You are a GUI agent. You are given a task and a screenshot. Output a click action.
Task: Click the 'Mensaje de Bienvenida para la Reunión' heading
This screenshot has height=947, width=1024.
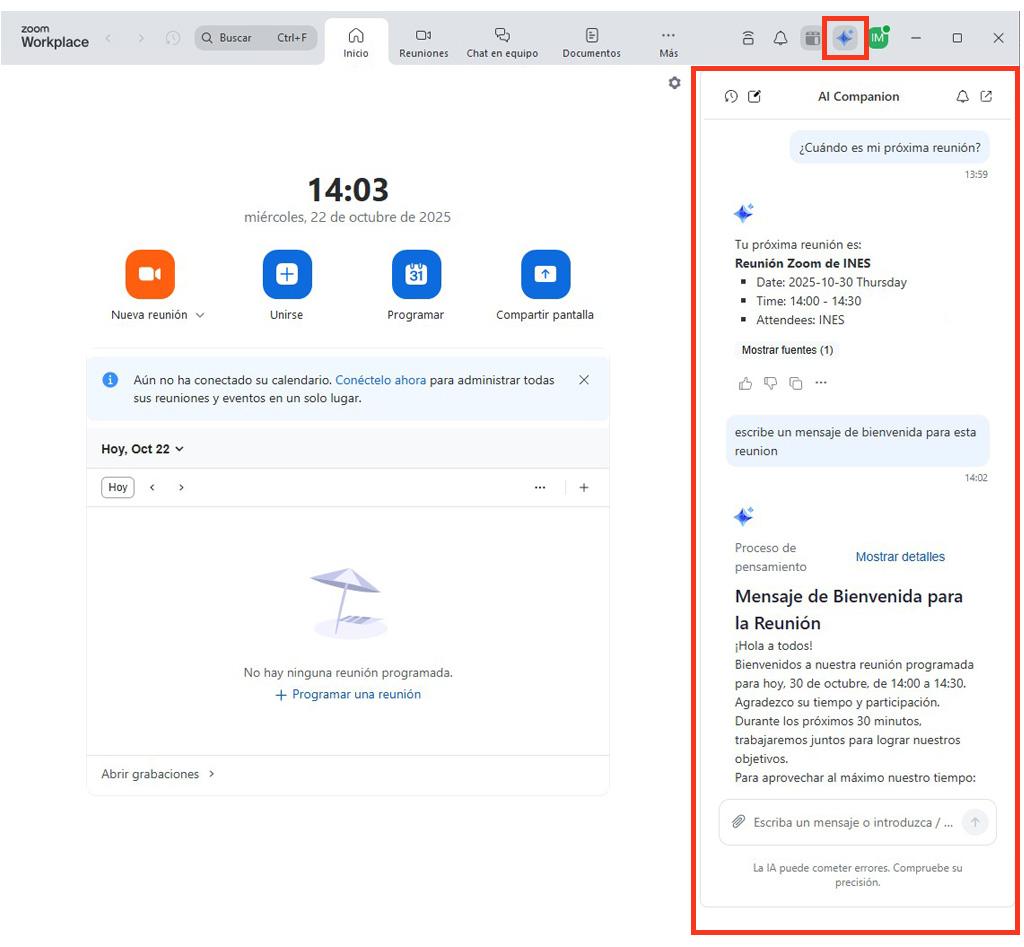tap(848, 609)
